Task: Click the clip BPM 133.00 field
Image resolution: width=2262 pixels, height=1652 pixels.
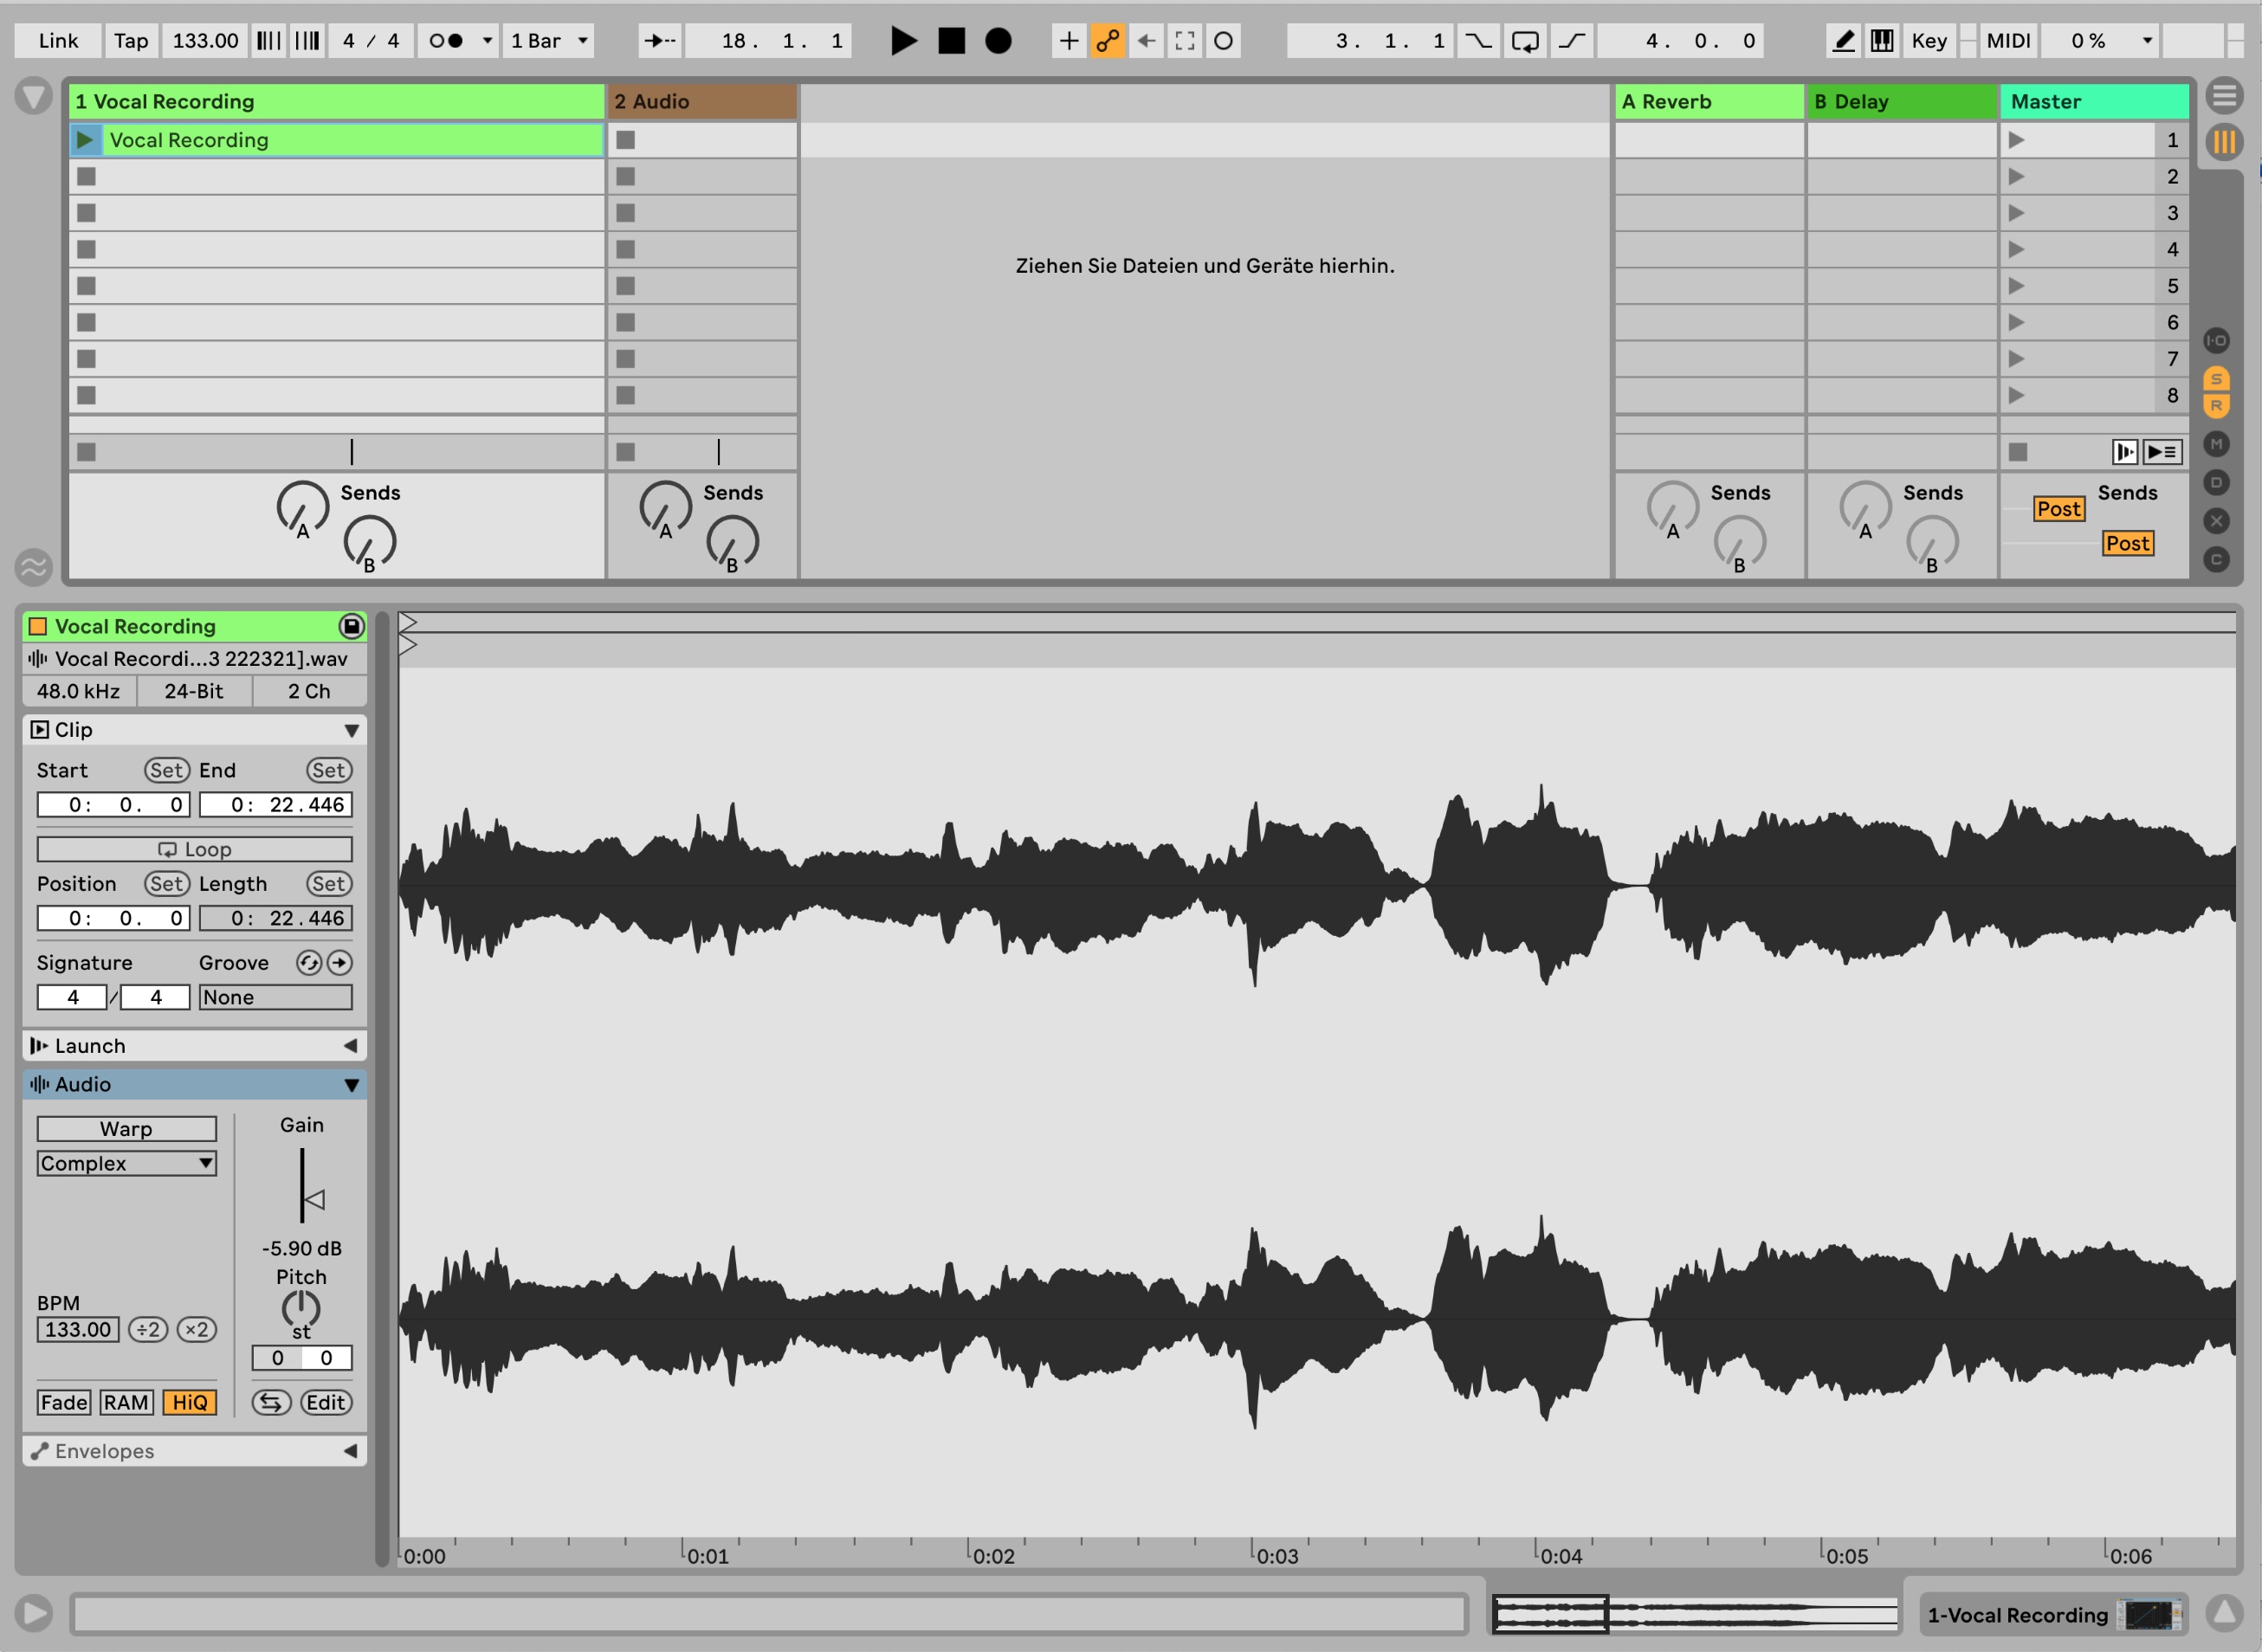Action: coord(78,1329)
